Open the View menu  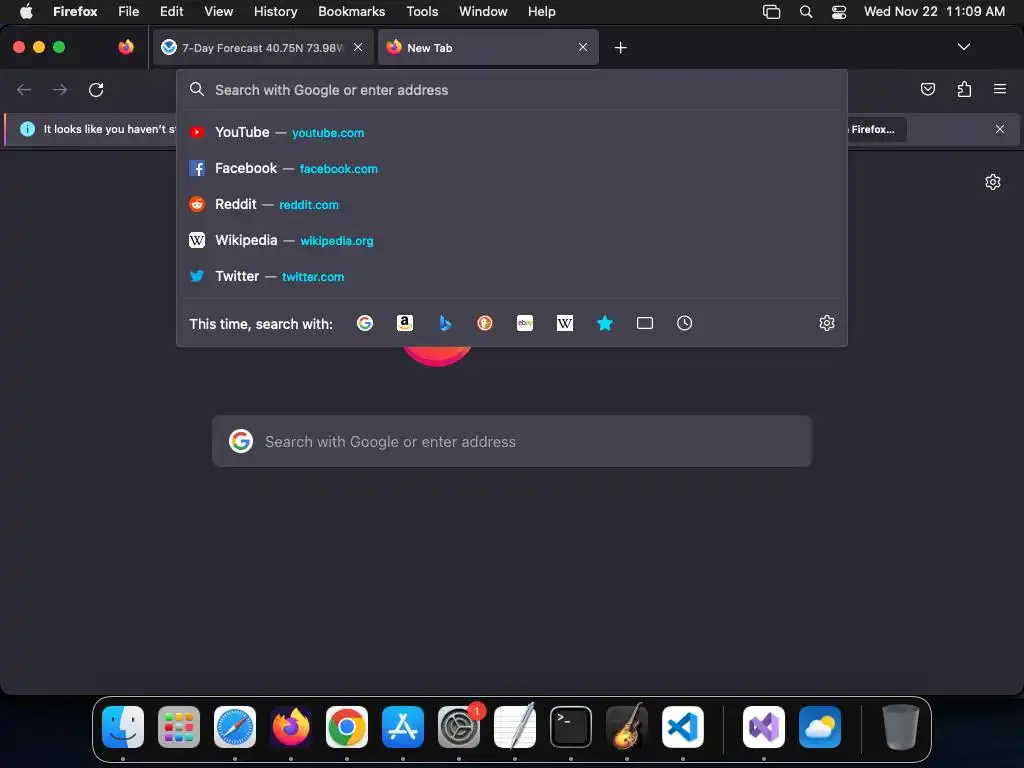pyautogui.click(x=218, y=11)
